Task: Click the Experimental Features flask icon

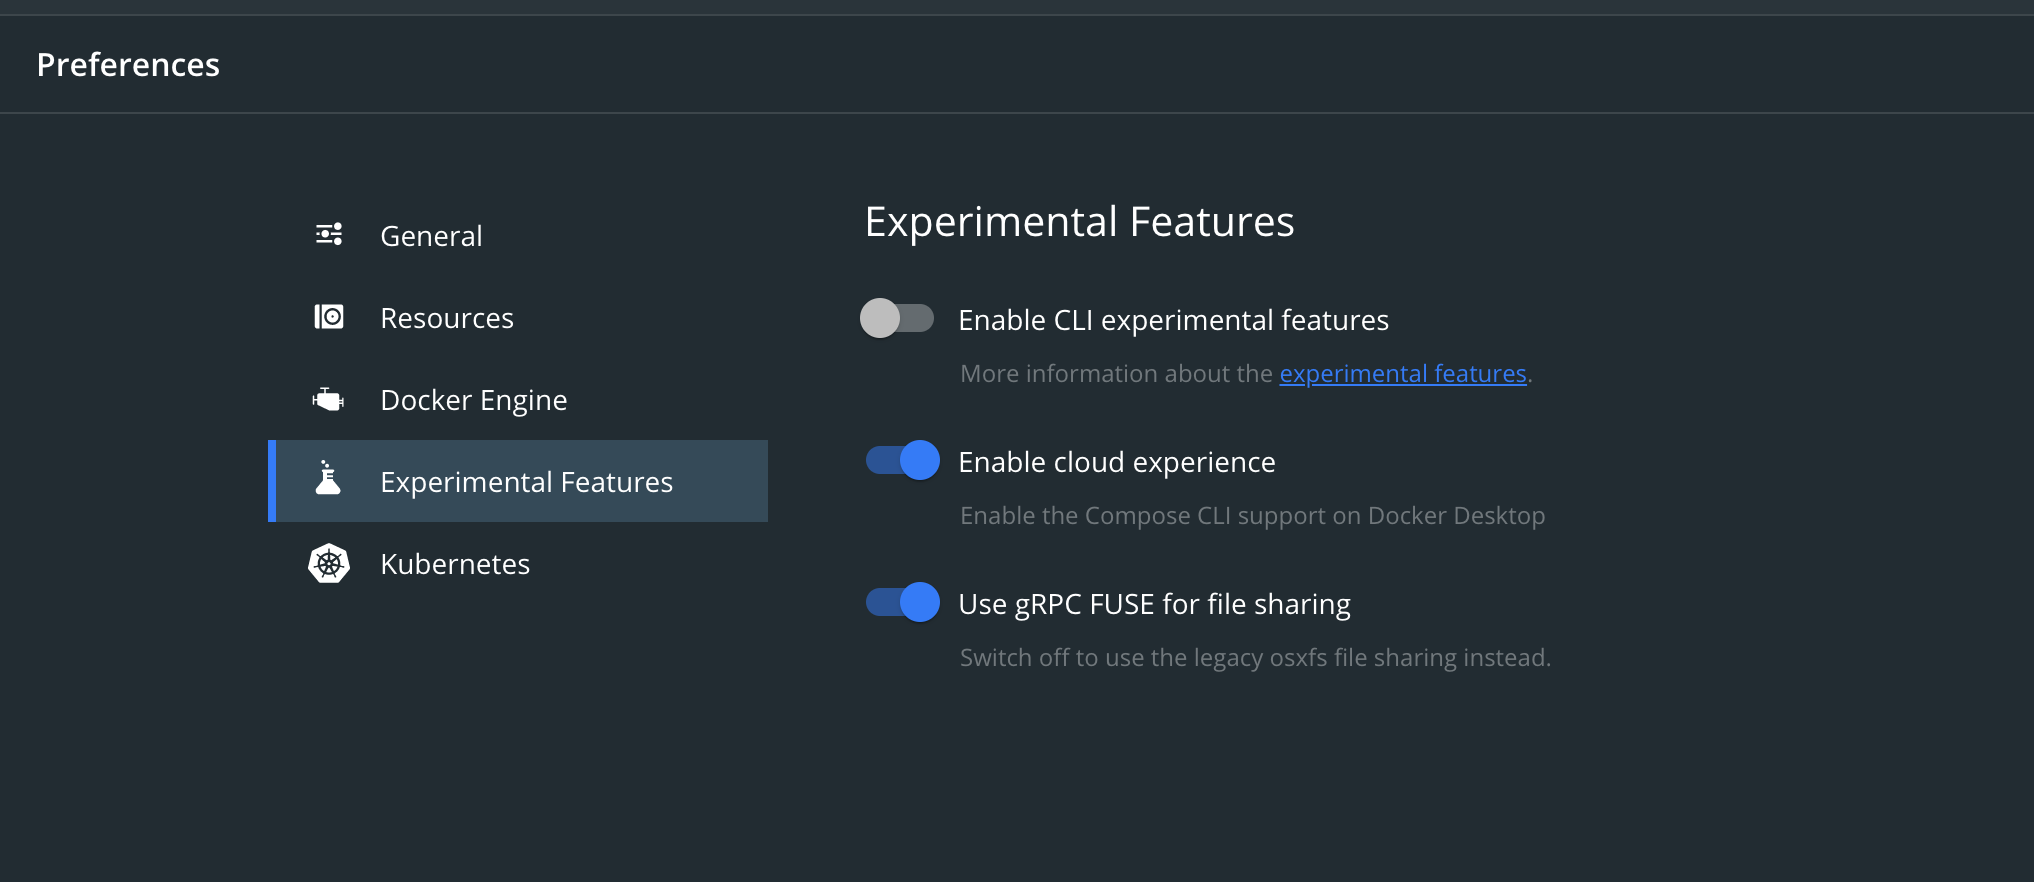Action: (x=328, y=479)
